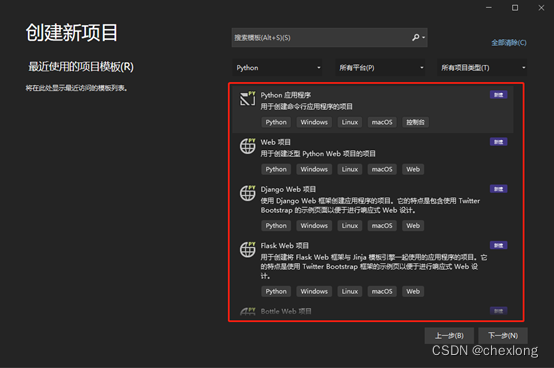Click Python tag under Django Web 项目

tap(276, 225)
